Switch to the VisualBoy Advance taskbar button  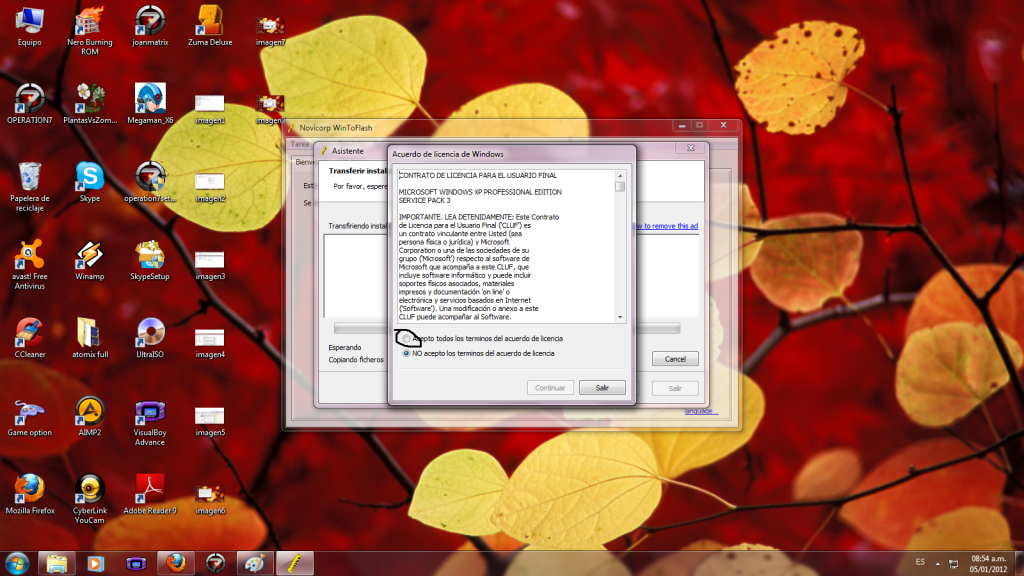tap(136, 563)
